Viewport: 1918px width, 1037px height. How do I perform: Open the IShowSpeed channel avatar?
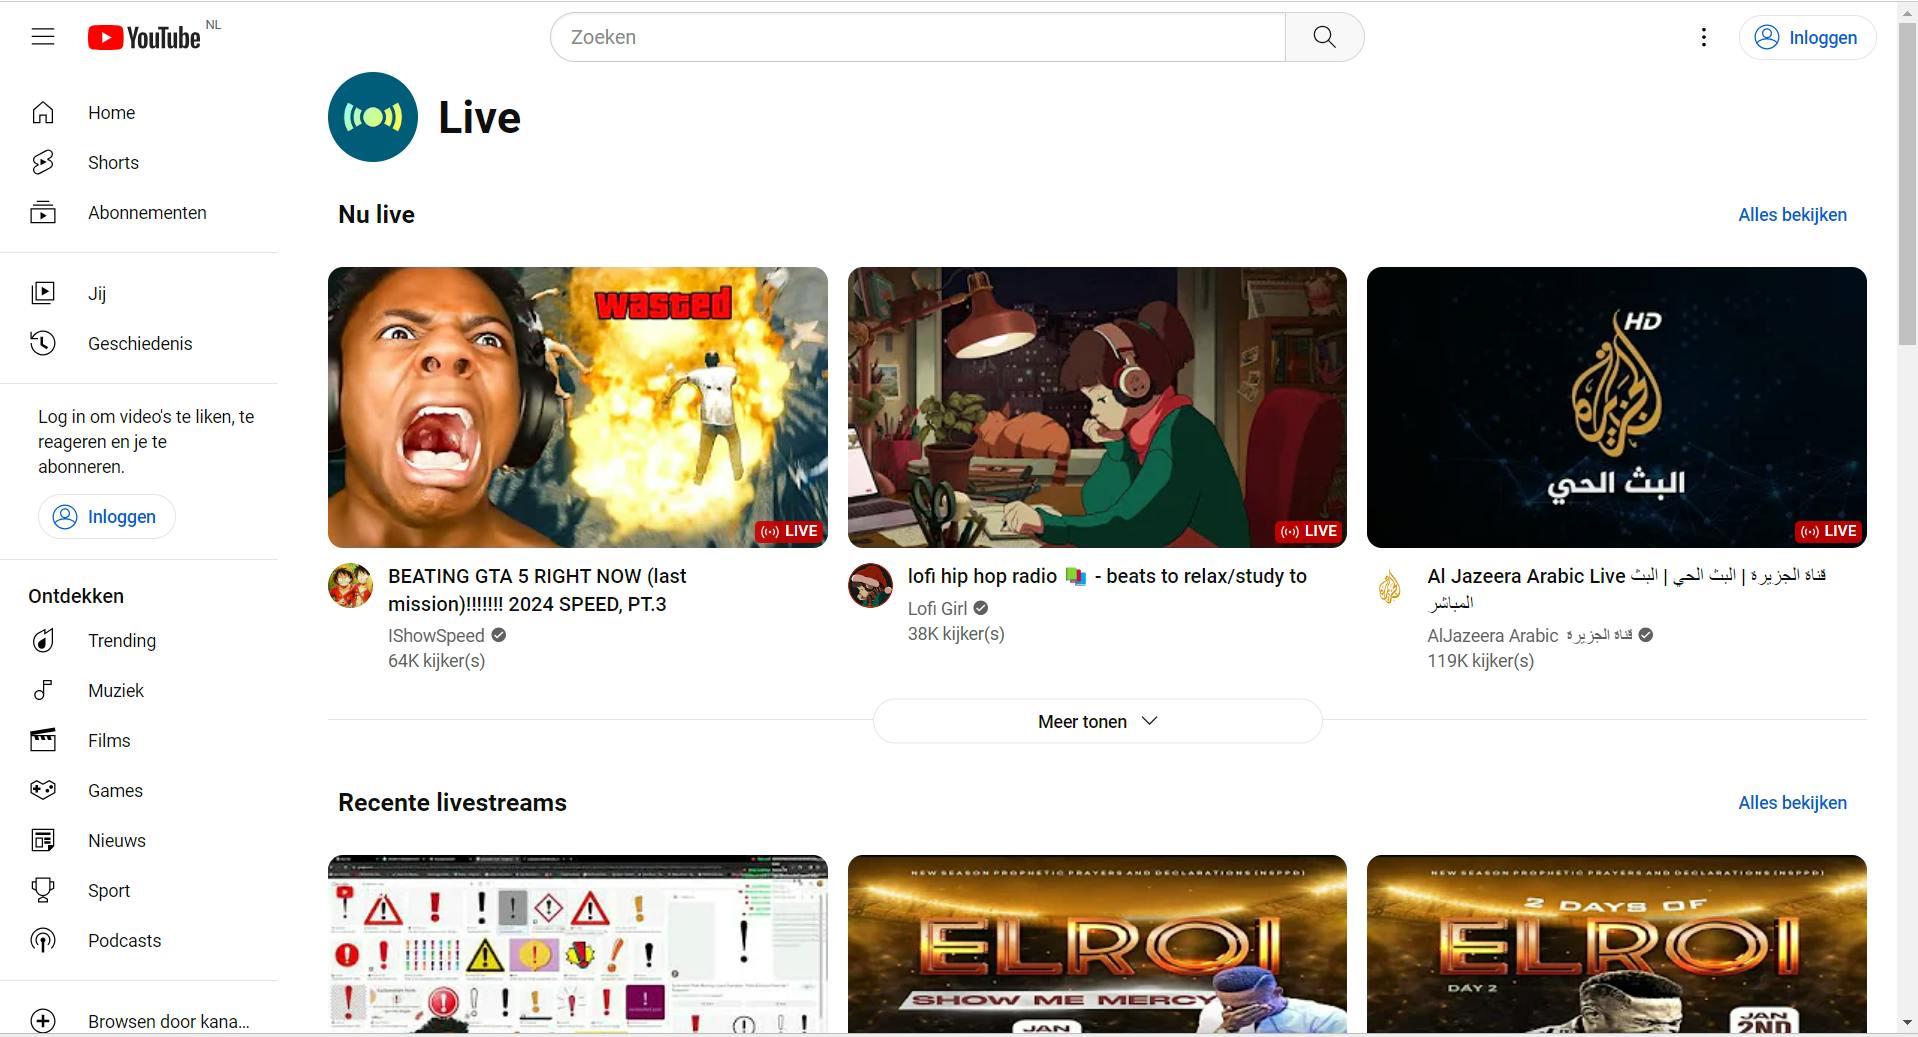[351, 586]
